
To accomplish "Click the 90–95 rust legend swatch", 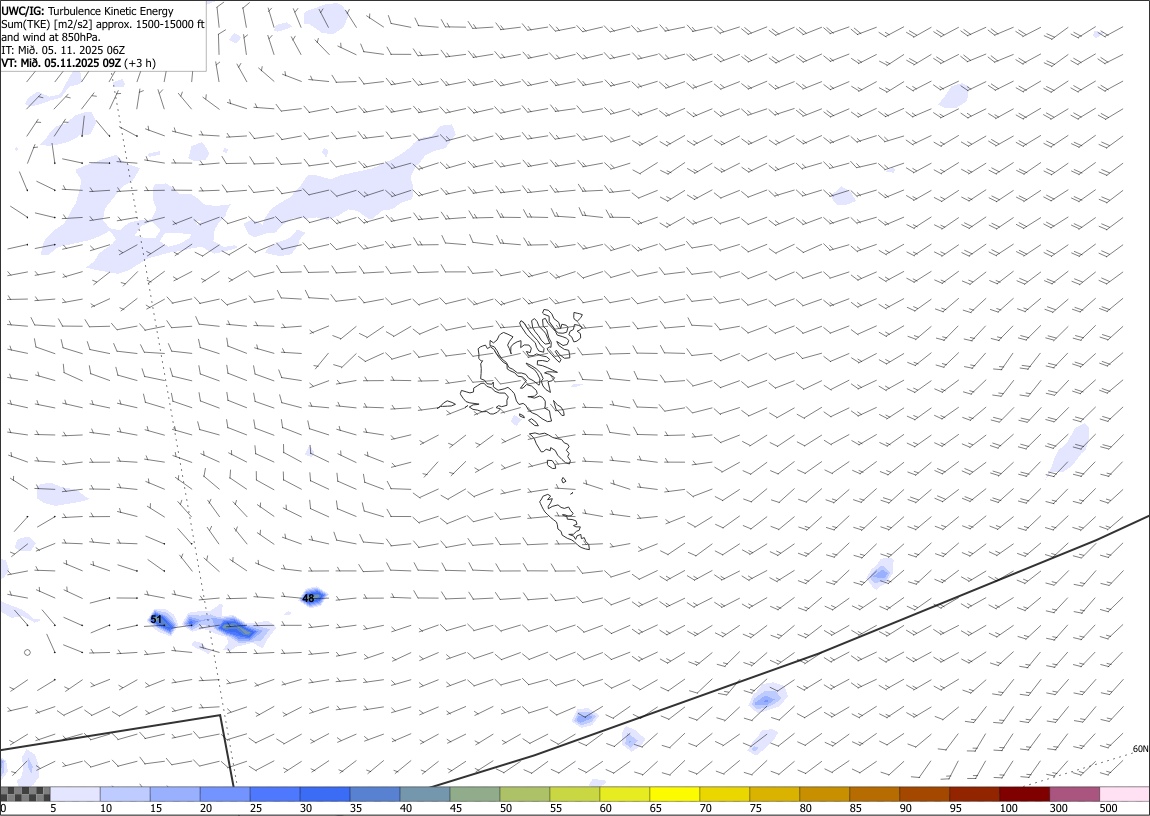I will (x=924, y=794).
